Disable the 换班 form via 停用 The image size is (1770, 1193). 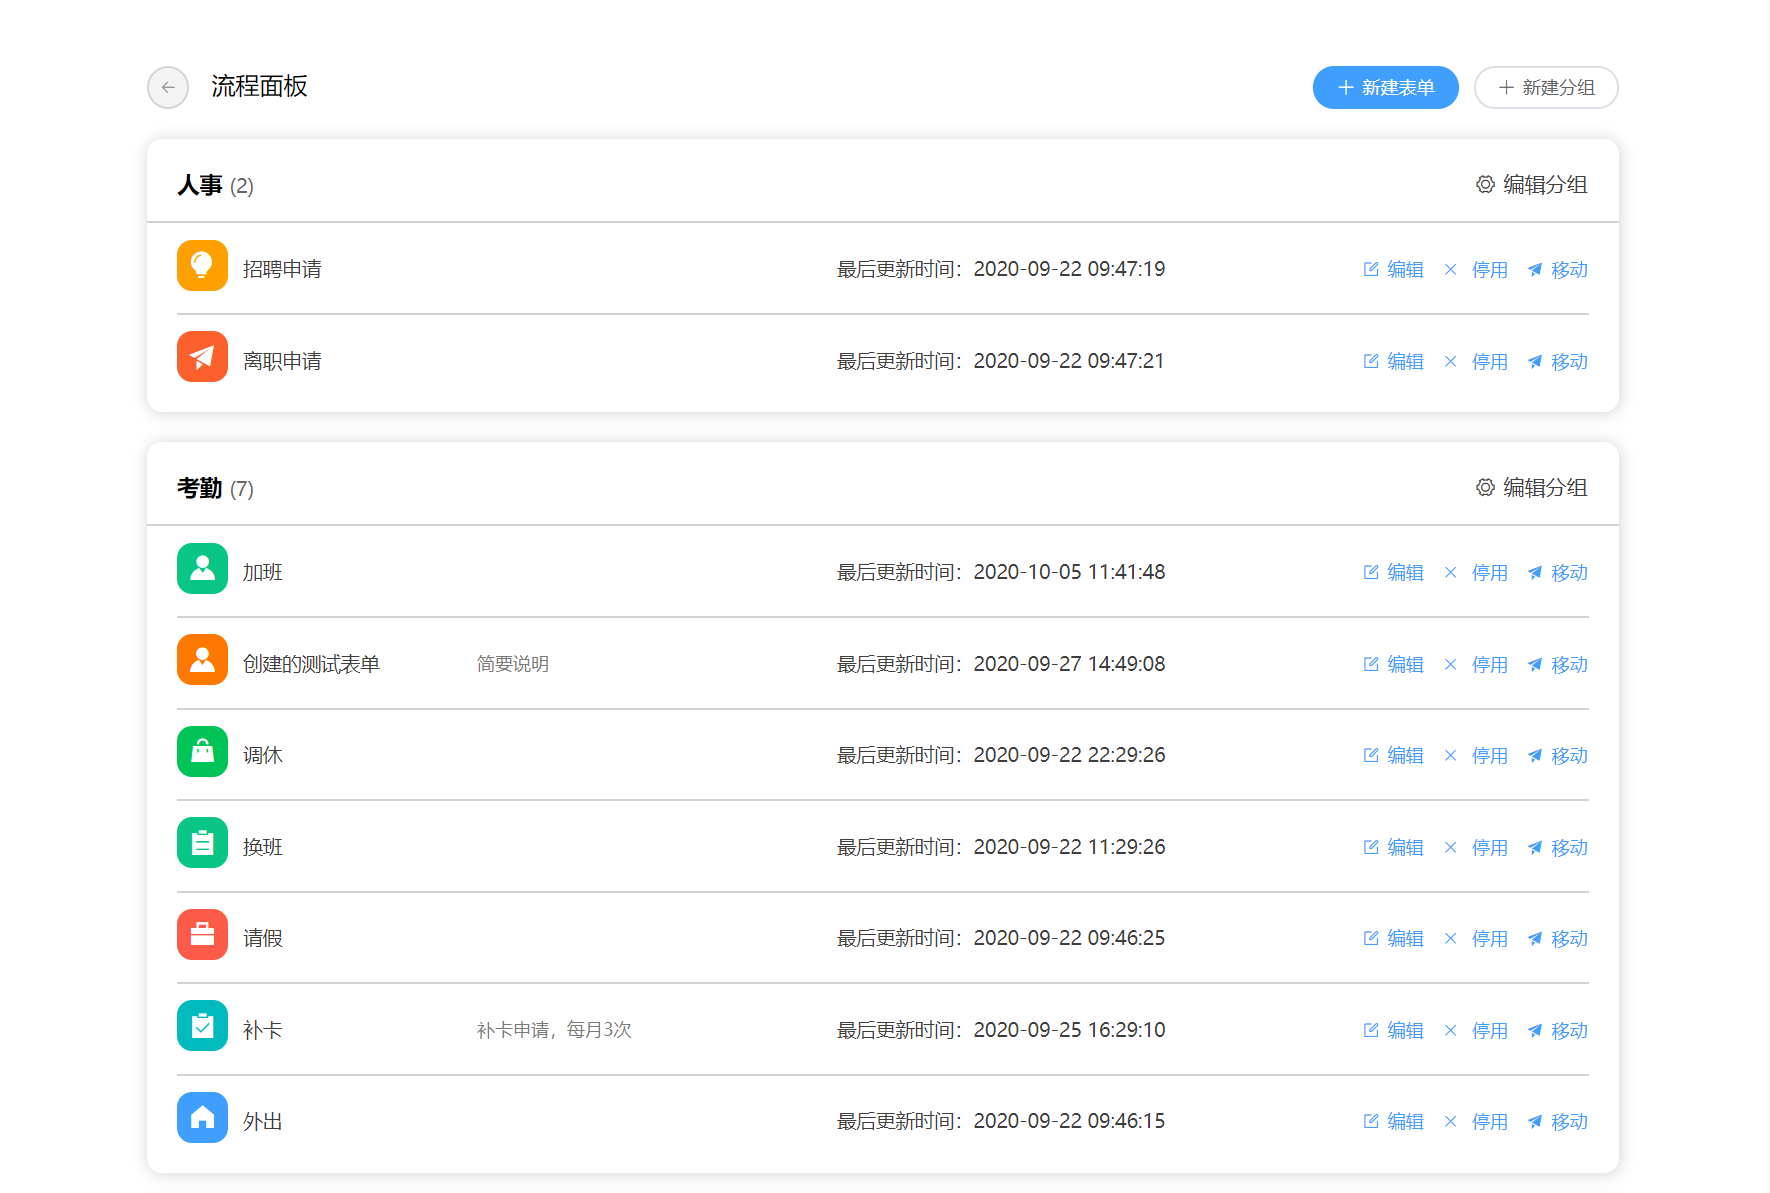[1475, 848]
